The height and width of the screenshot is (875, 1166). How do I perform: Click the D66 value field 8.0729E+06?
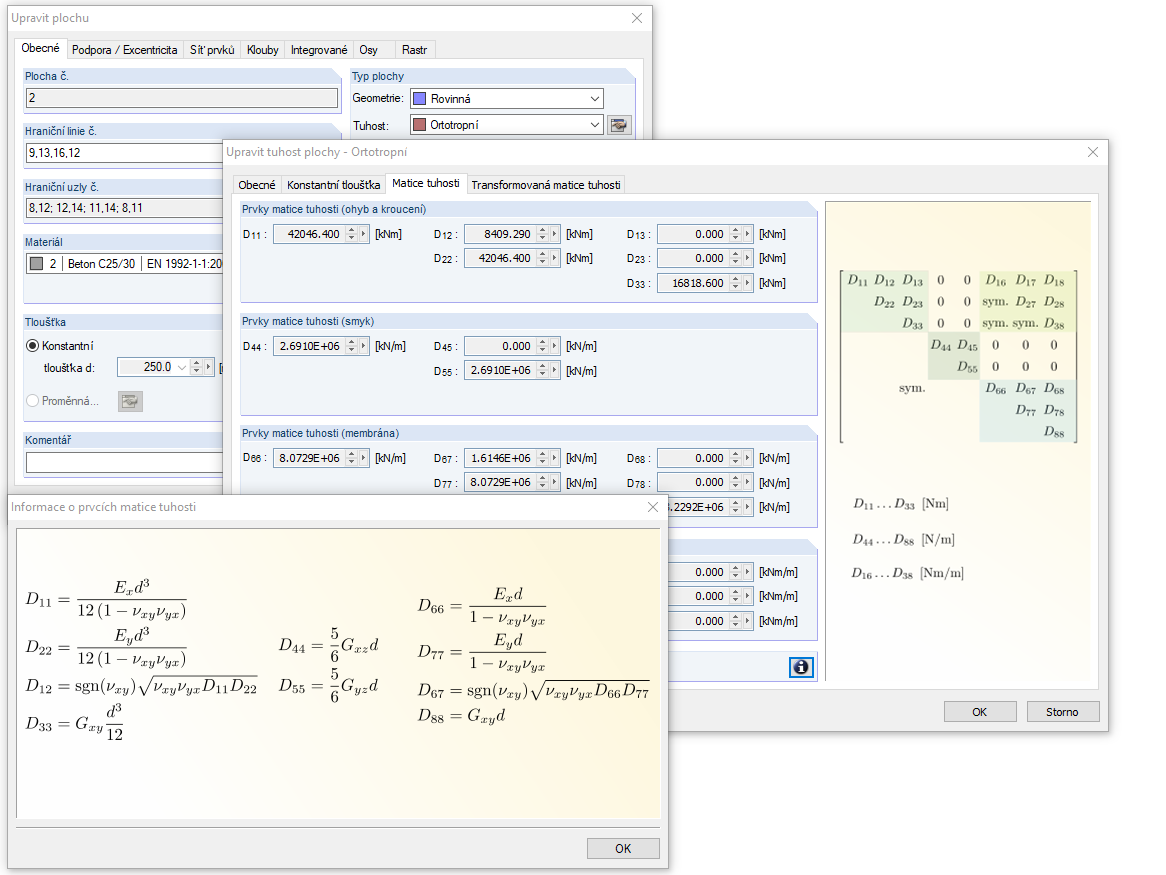(309, 459)
